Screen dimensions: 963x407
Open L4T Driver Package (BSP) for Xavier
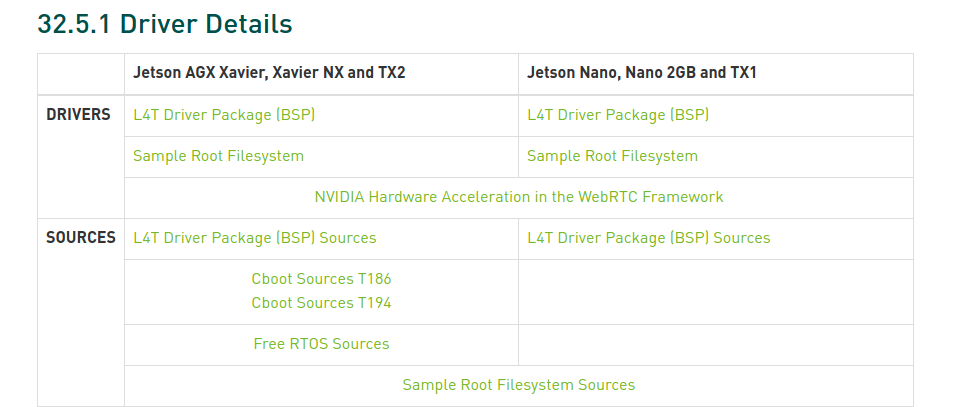click(x=224, y=115)
